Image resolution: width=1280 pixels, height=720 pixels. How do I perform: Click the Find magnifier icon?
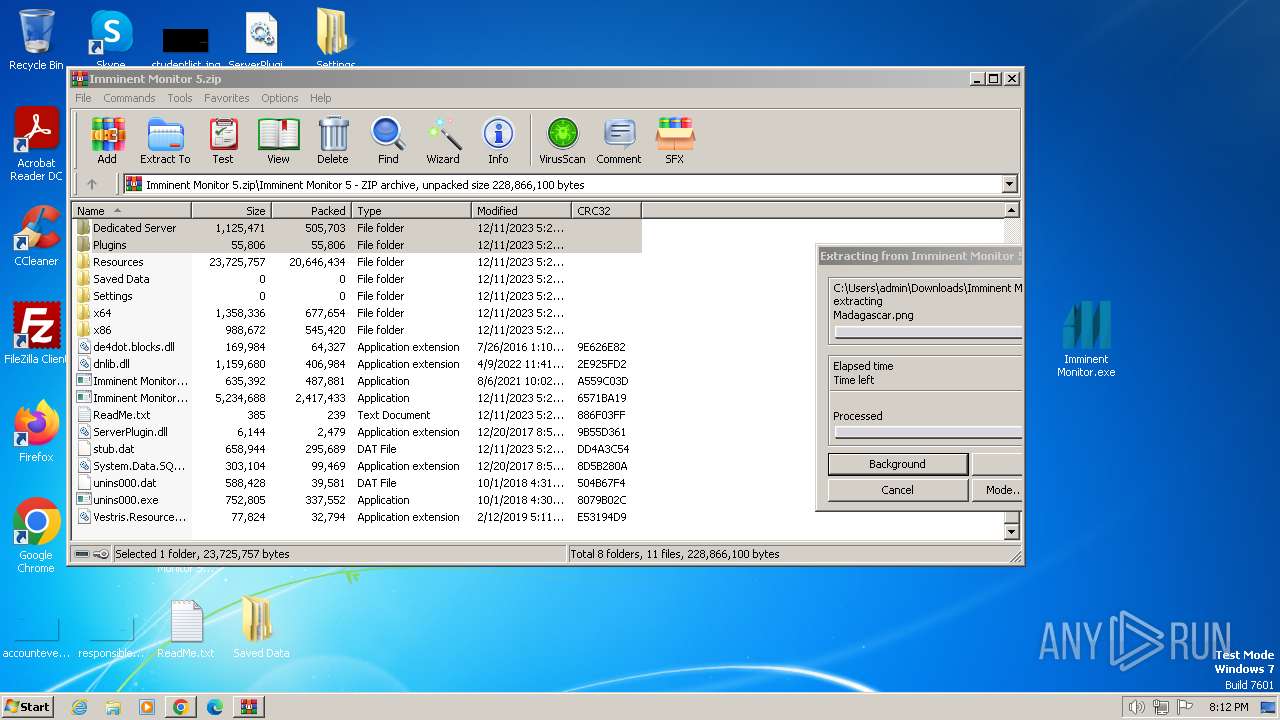tap(388, 140)
